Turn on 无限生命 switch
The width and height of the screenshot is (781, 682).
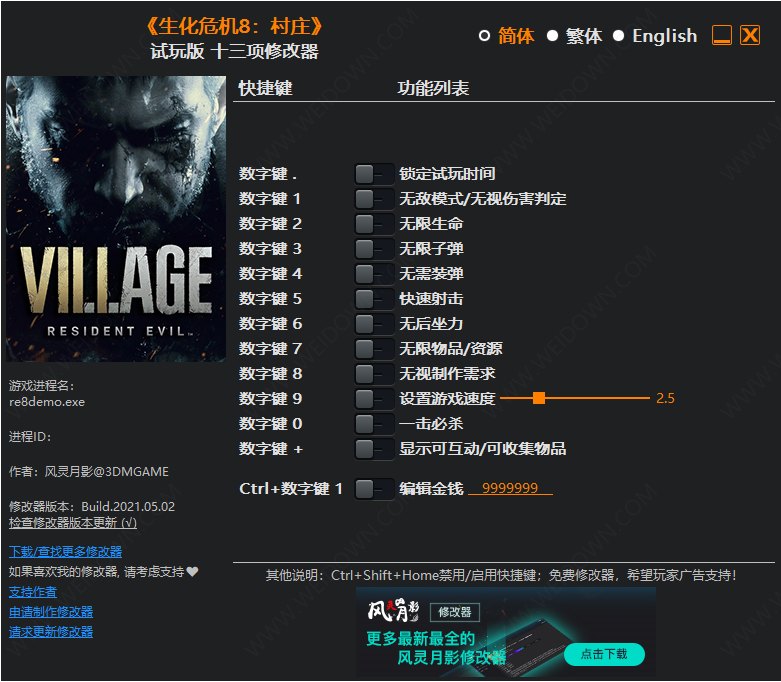374,224
